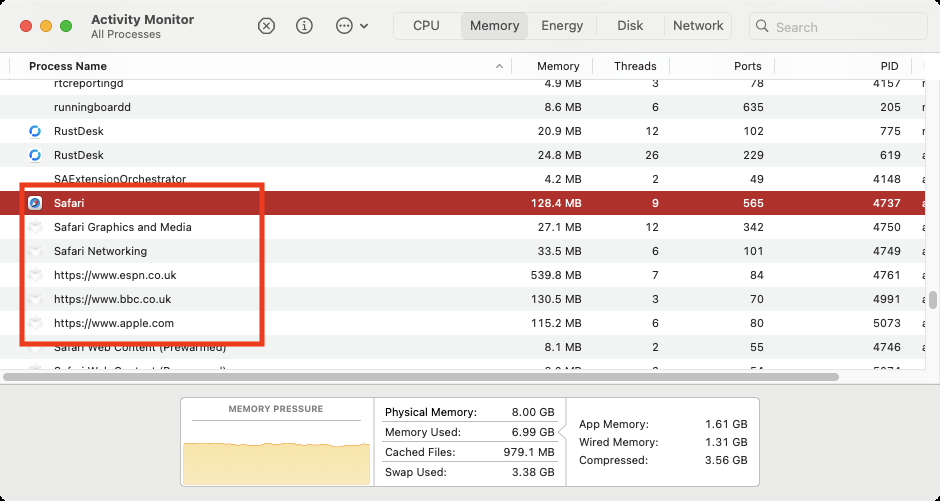This screenshot has width=940, height=501.
Task: Click the Compressed 3.56 GB entry
Action: click(663, 460)
